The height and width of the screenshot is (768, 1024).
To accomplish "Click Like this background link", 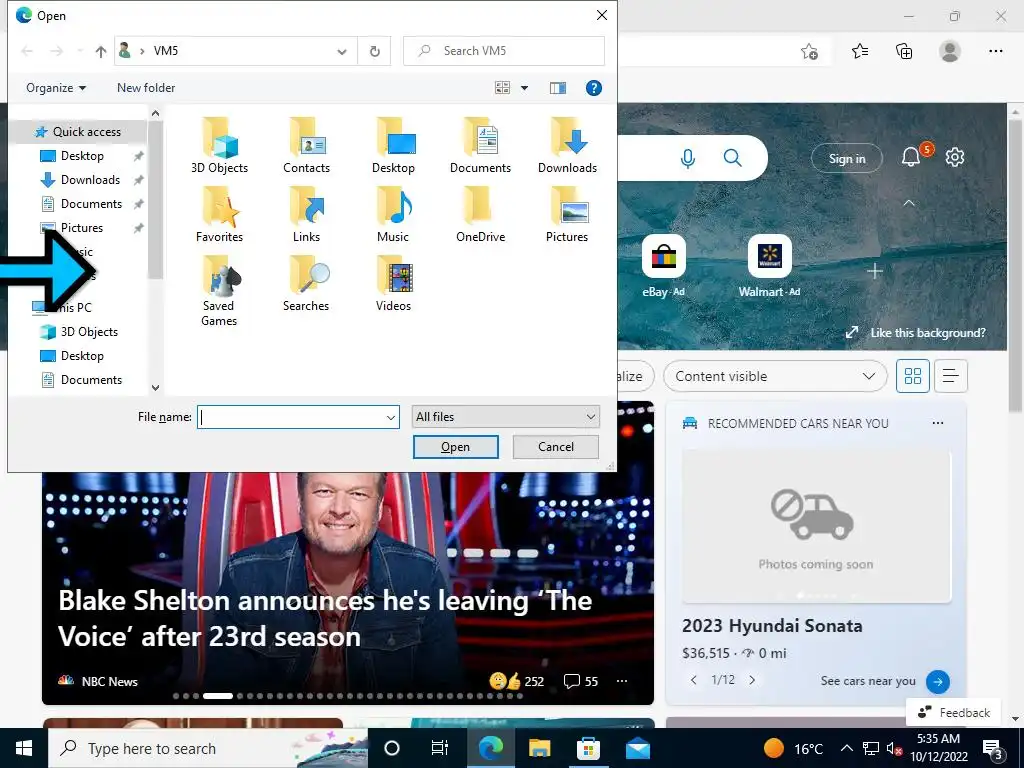I will point(916,333).
